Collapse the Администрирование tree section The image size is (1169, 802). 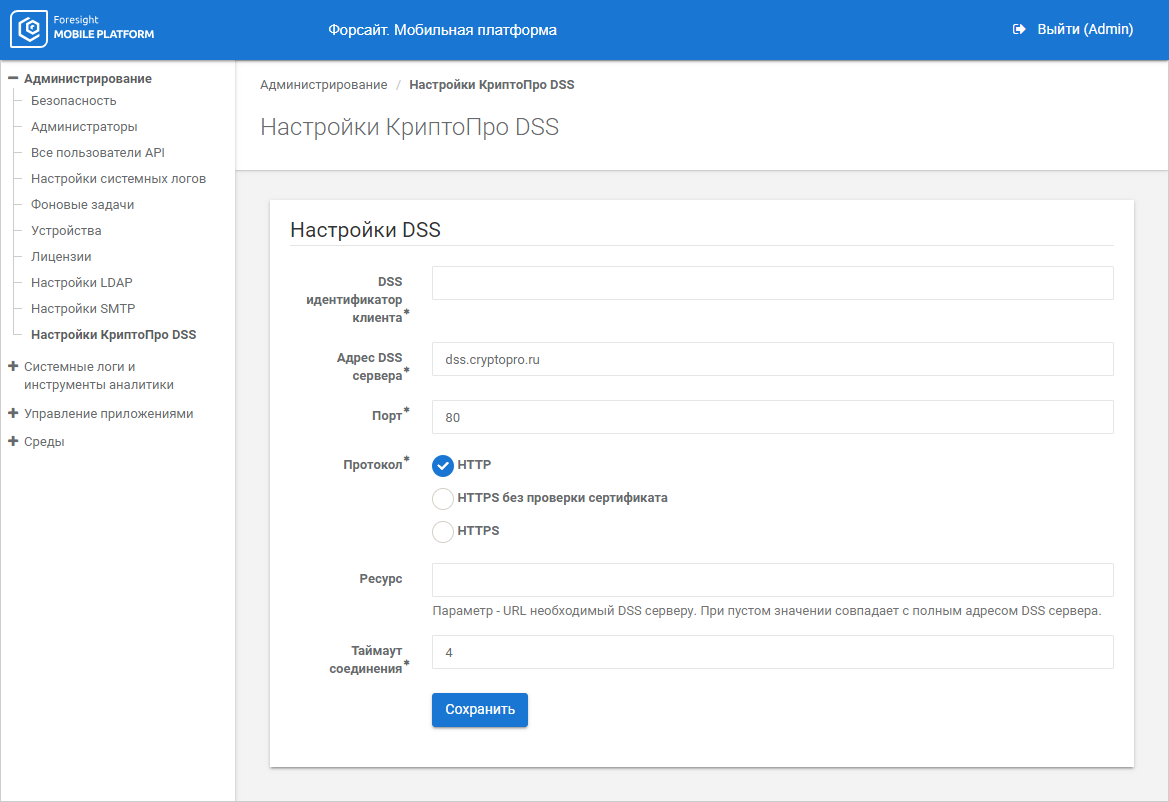point(13,78)
